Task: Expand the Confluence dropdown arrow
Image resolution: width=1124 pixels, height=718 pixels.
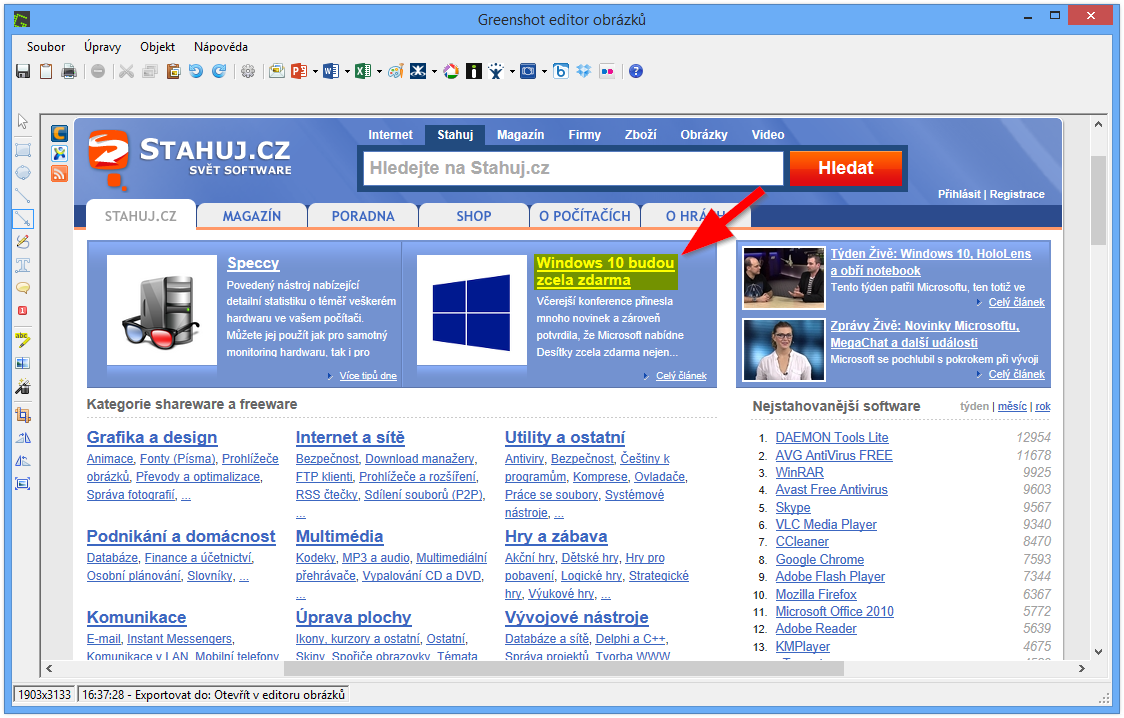Action: click(x=434, y=71)
